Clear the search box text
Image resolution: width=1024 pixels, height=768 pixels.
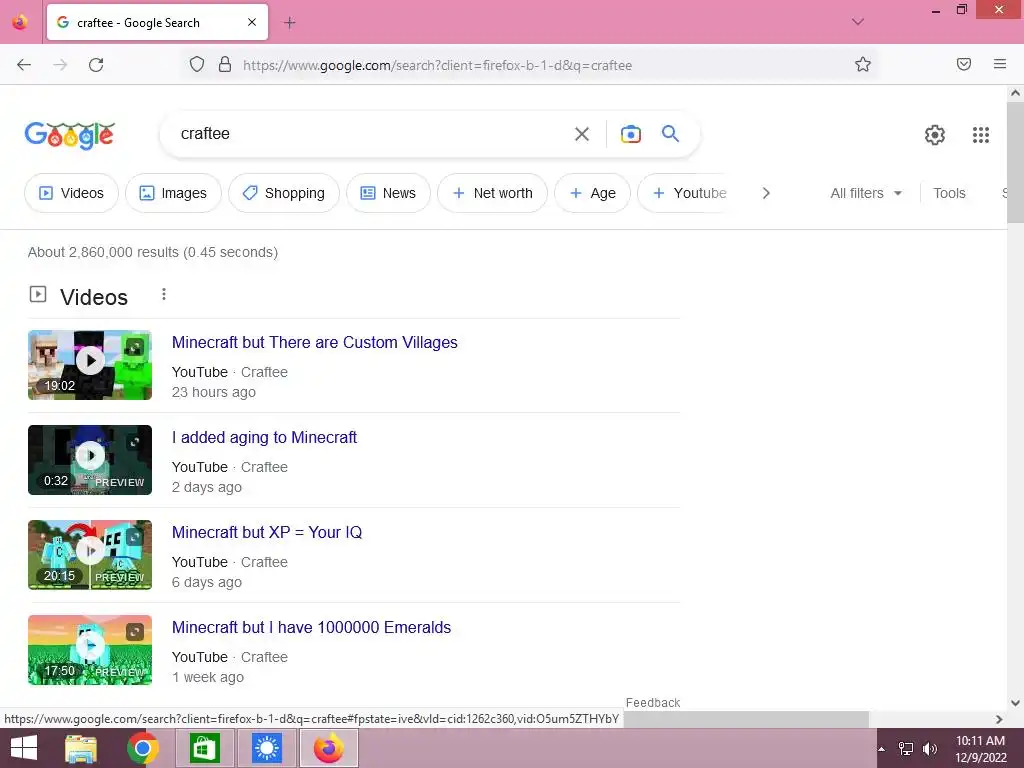click(x=581, y=135)
